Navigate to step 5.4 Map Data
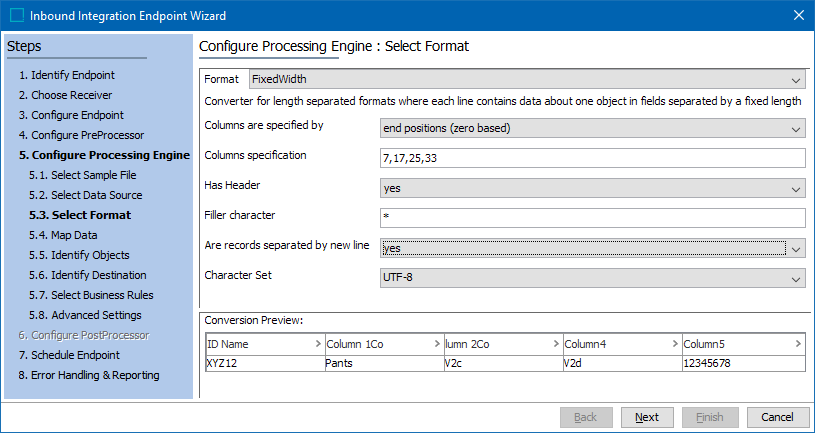This screenshot has width=815, height=433. [x=63, y=235]
